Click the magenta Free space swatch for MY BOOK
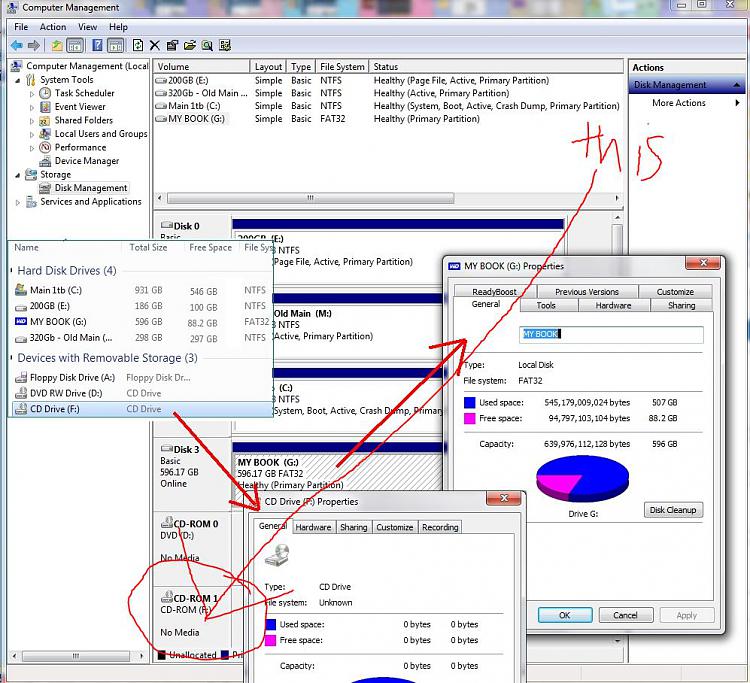 click(470, 419)
